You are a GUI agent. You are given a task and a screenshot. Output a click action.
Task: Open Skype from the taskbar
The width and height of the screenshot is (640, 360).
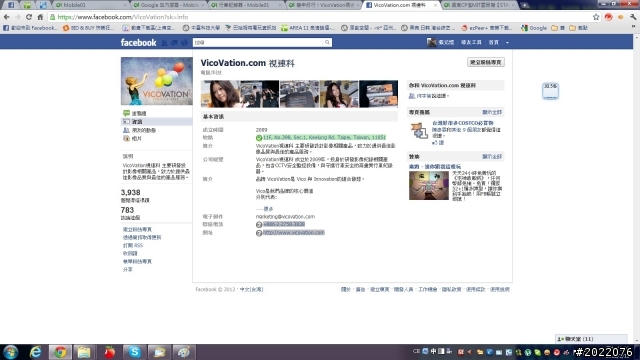click(x=134, y=352)
